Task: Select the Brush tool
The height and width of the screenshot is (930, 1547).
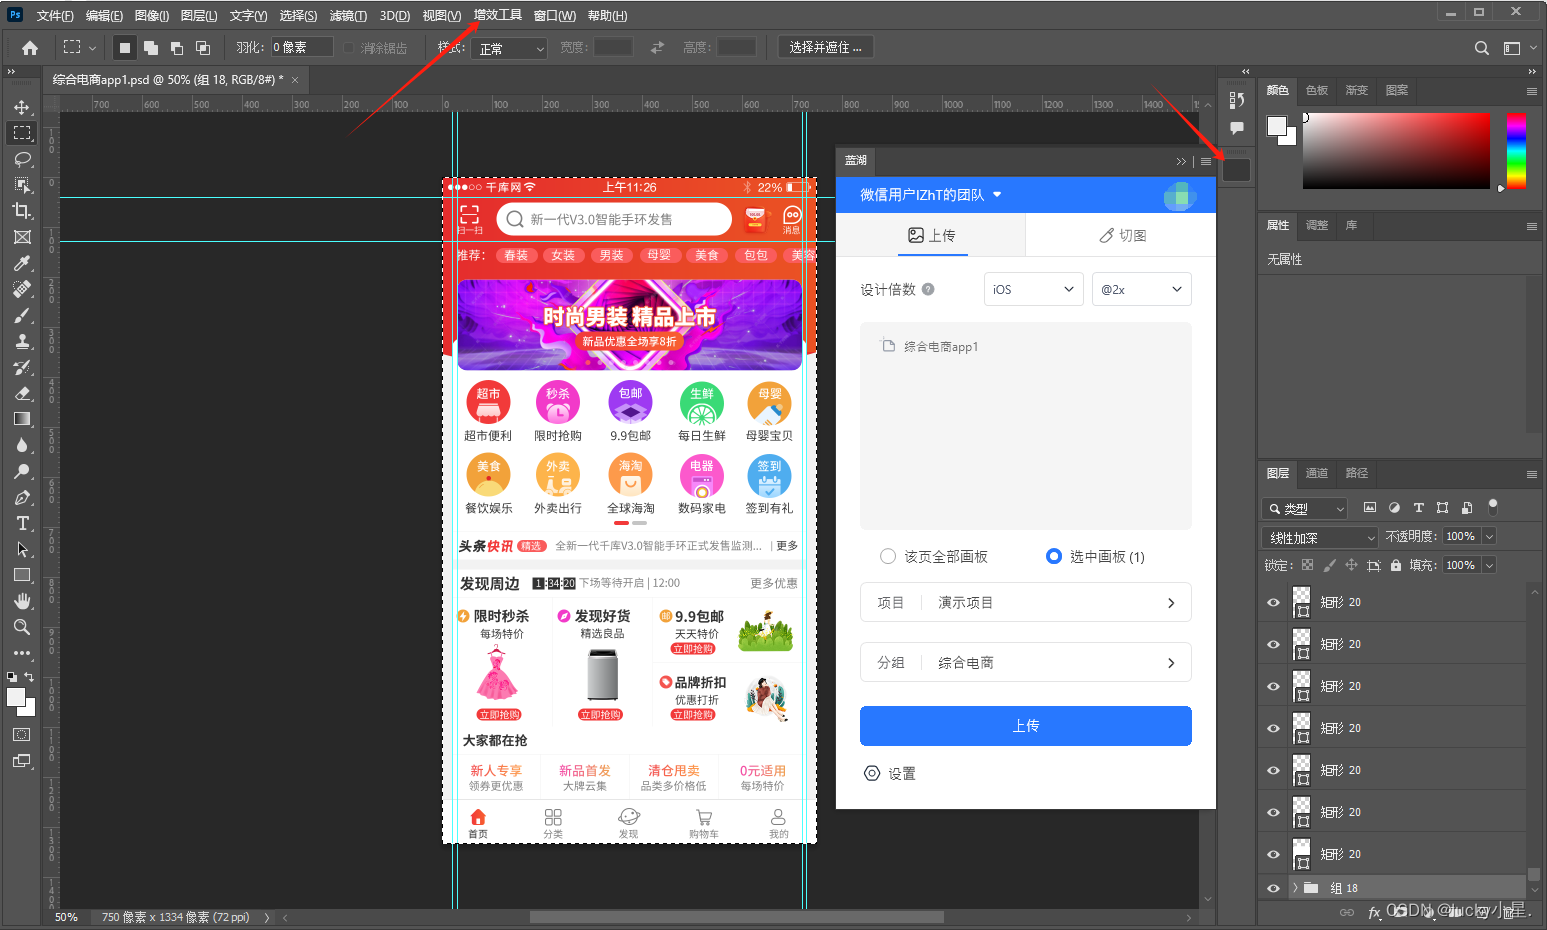Action: [22, 315]
